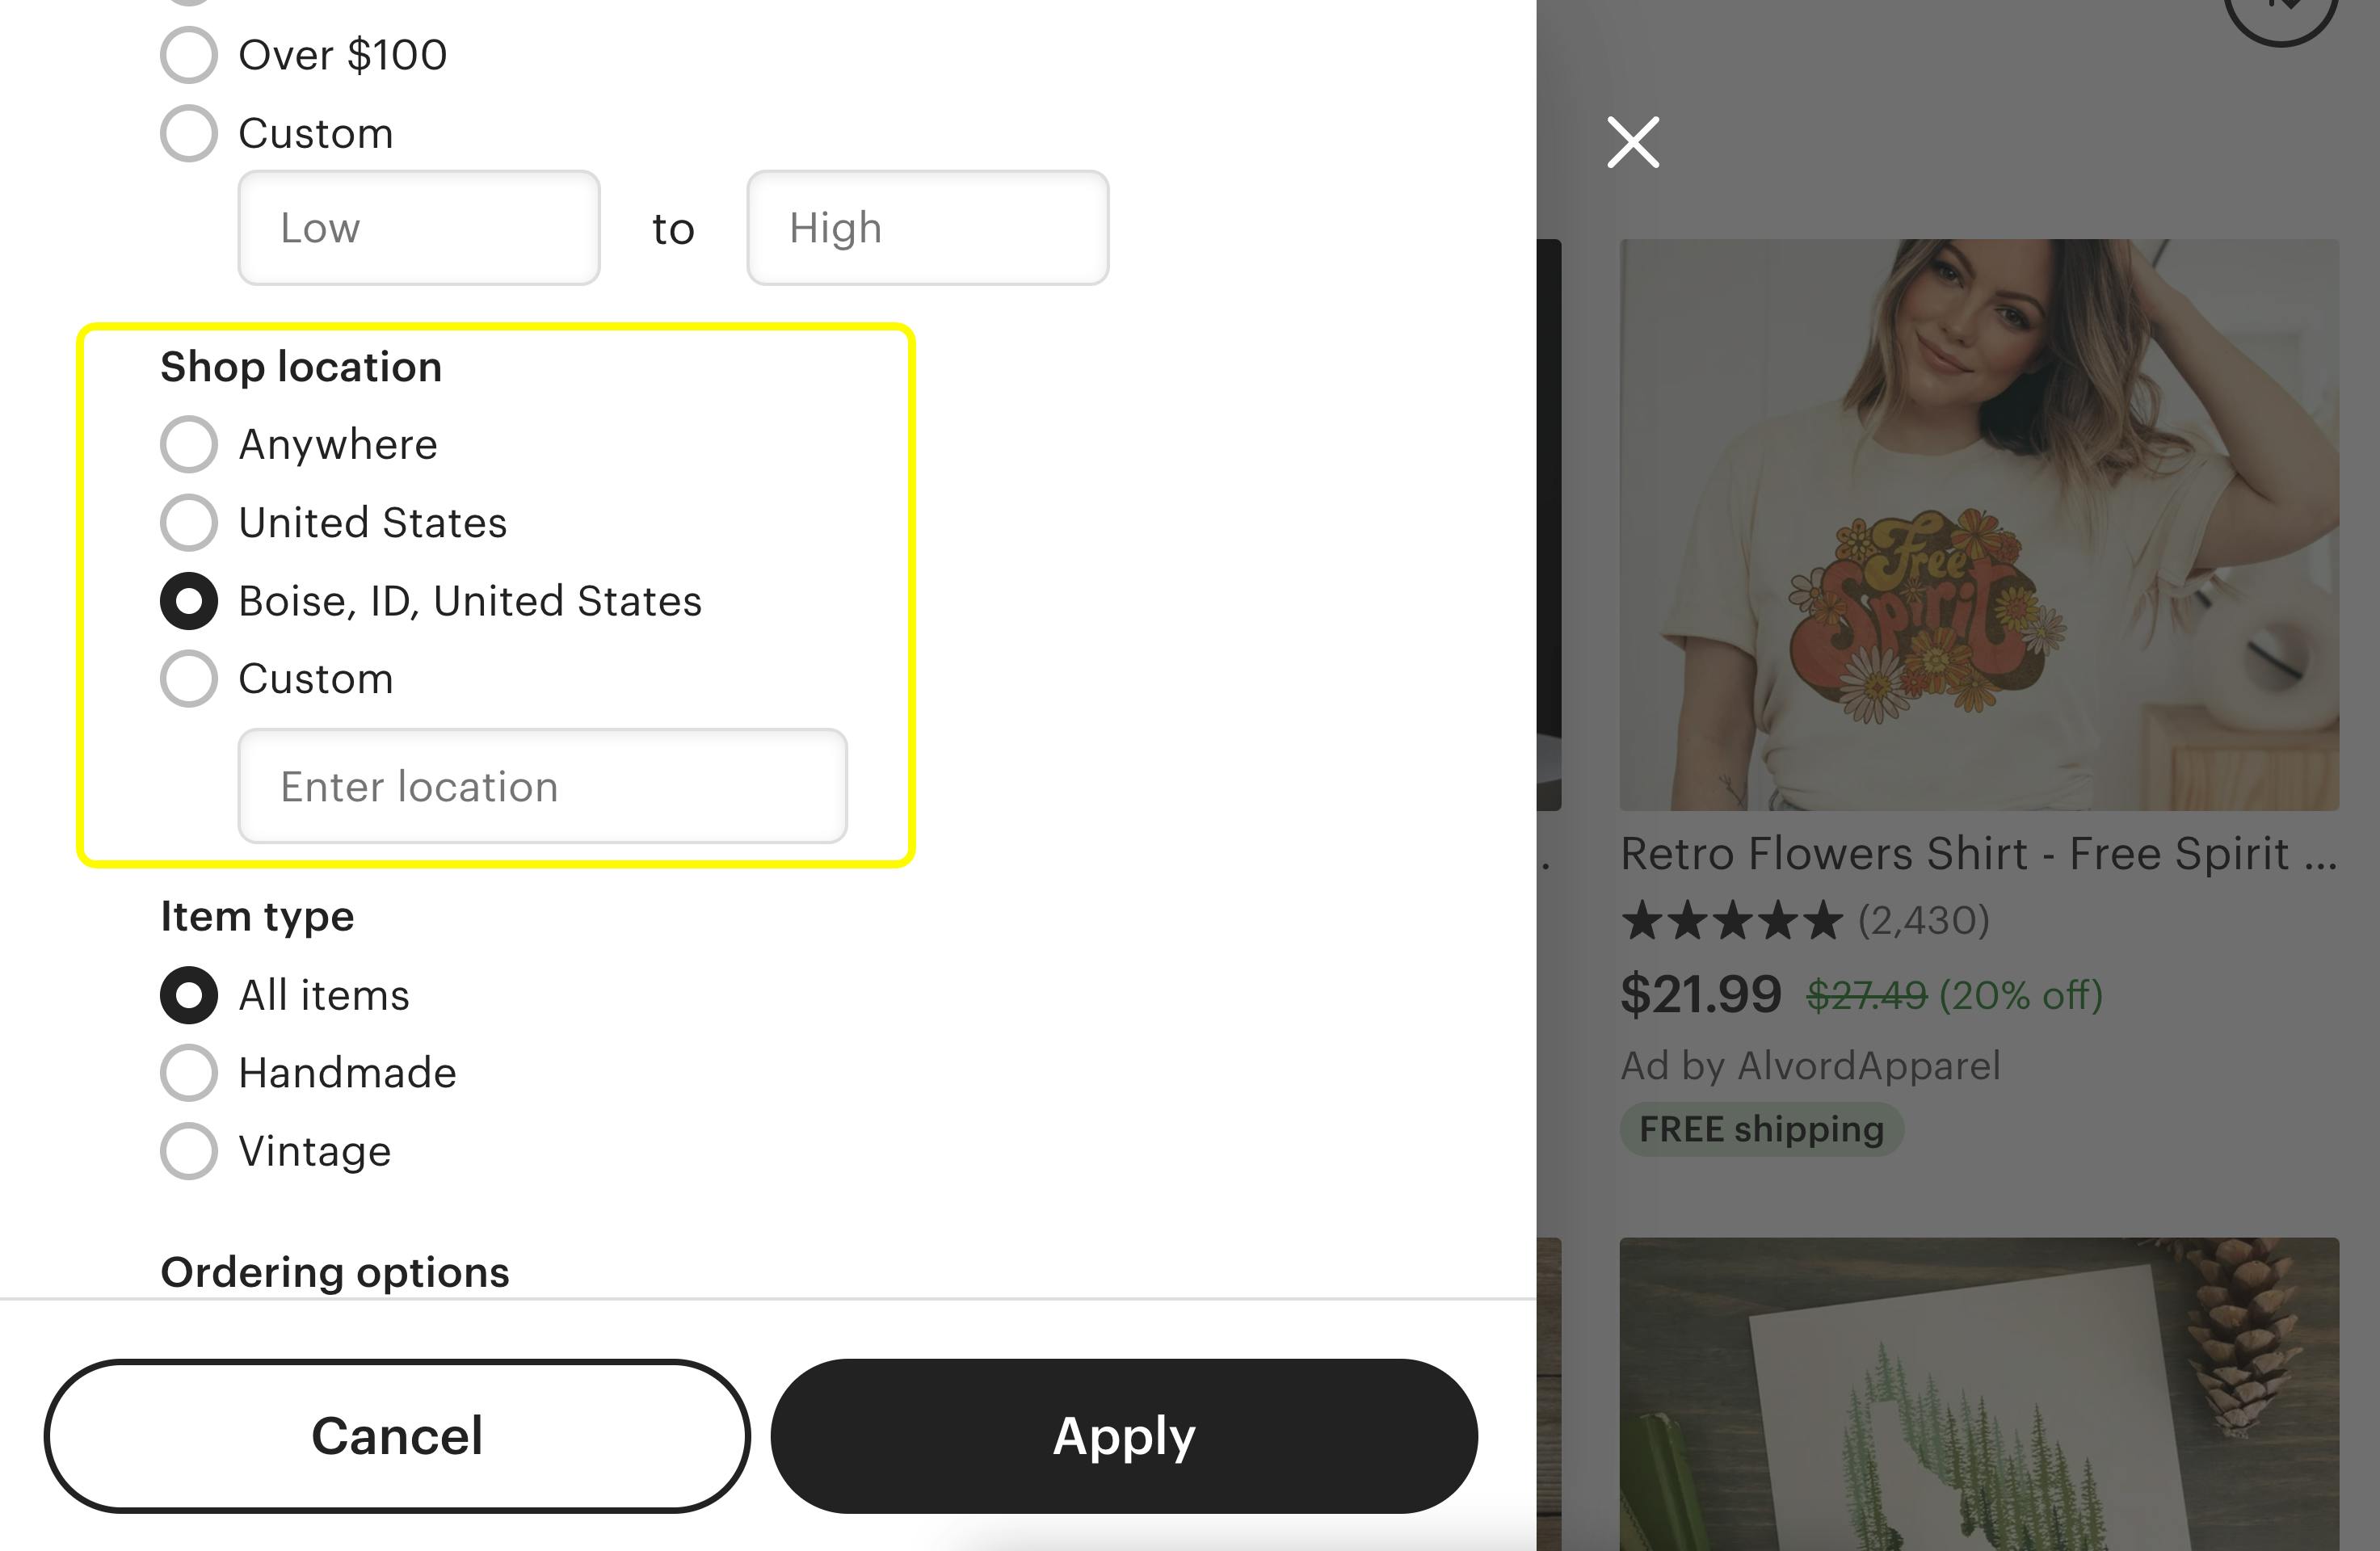Select United States as shop location
The width and height of the screenshot is (2380, 1551).
click(x=188, y=522)
